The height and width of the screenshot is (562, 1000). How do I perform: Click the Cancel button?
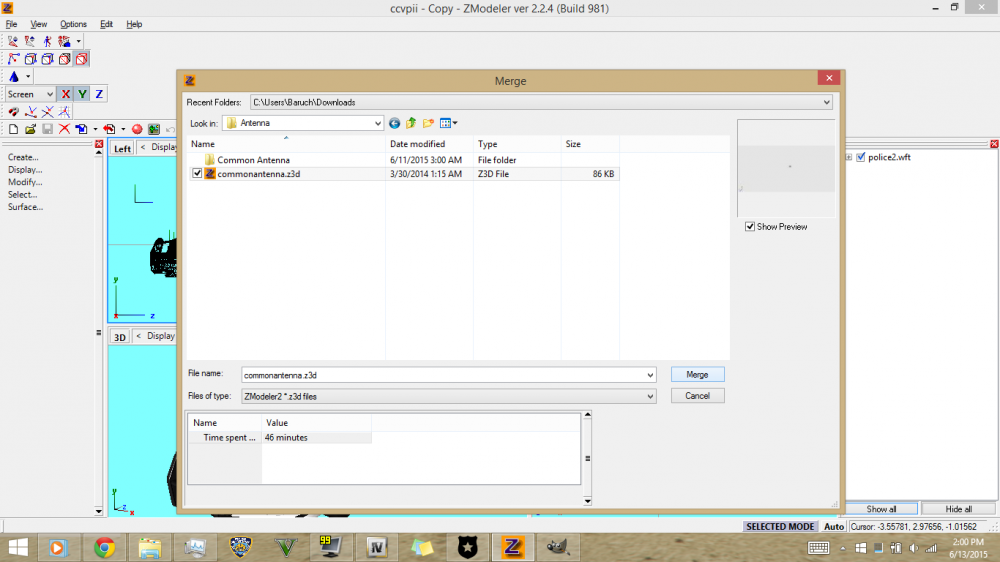click(697, 396)
